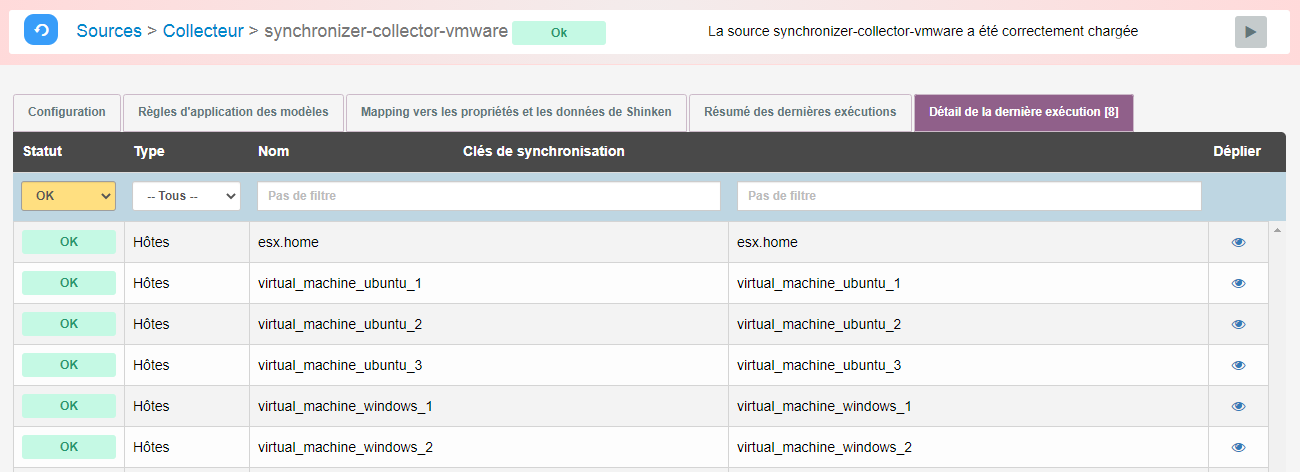The height and width of the screenshot is (472, 1300).
Task: Open Résumé des dernières exécutions tab
Action: click(x=800, y=112)
